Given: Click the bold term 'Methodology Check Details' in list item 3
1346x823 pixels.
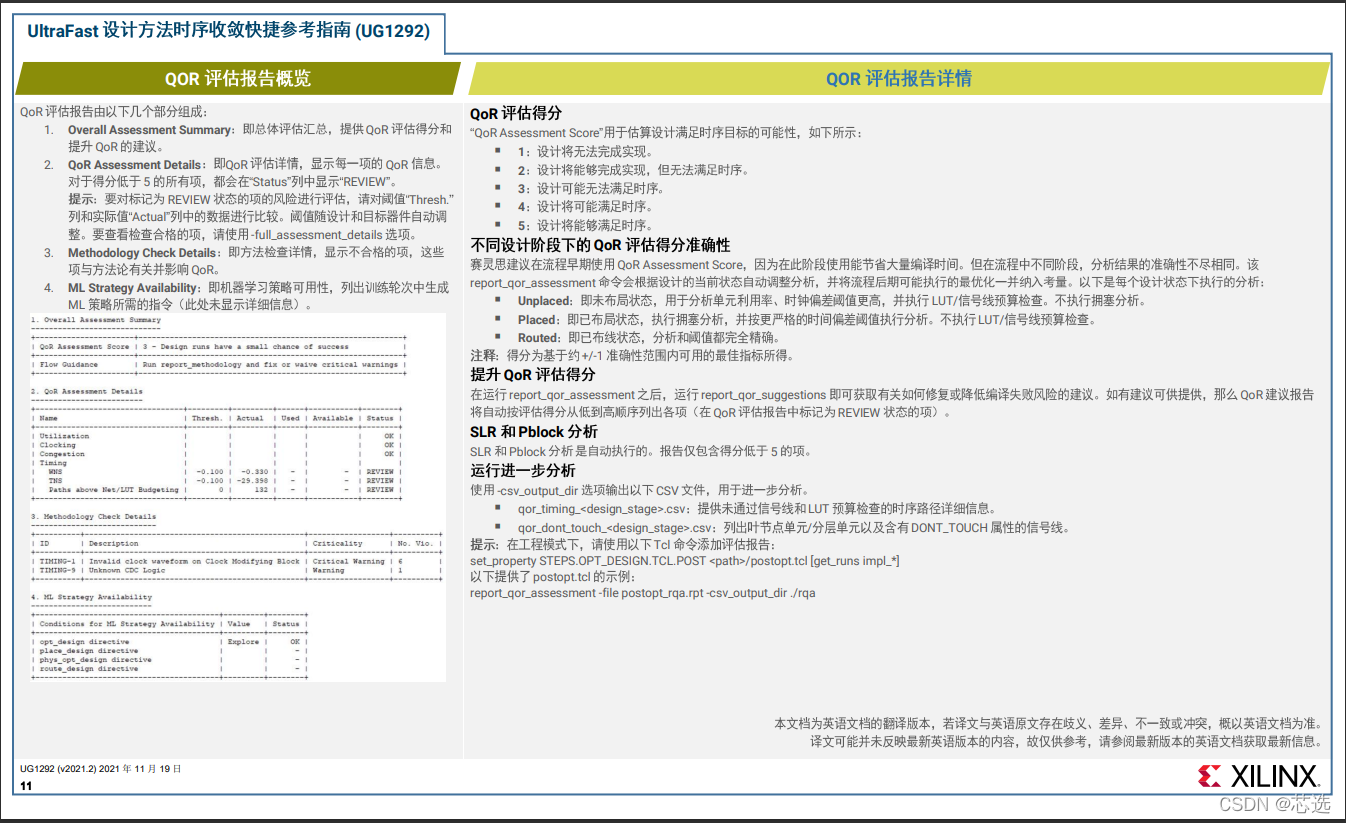Looking at the screenshot, I should (143, 253).
